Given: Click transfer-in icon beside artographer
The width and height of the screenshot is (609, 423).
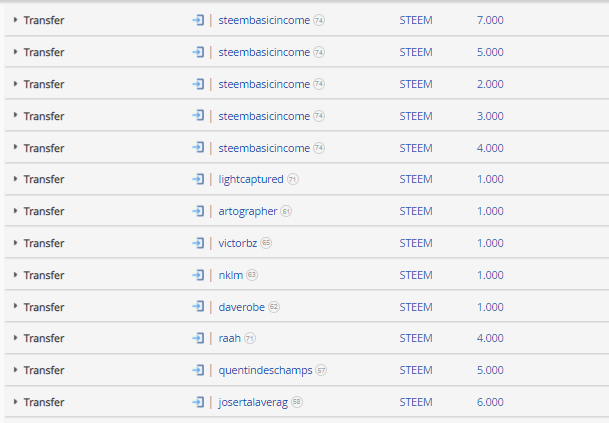Looking at the screenshot, I should (198, 211).
